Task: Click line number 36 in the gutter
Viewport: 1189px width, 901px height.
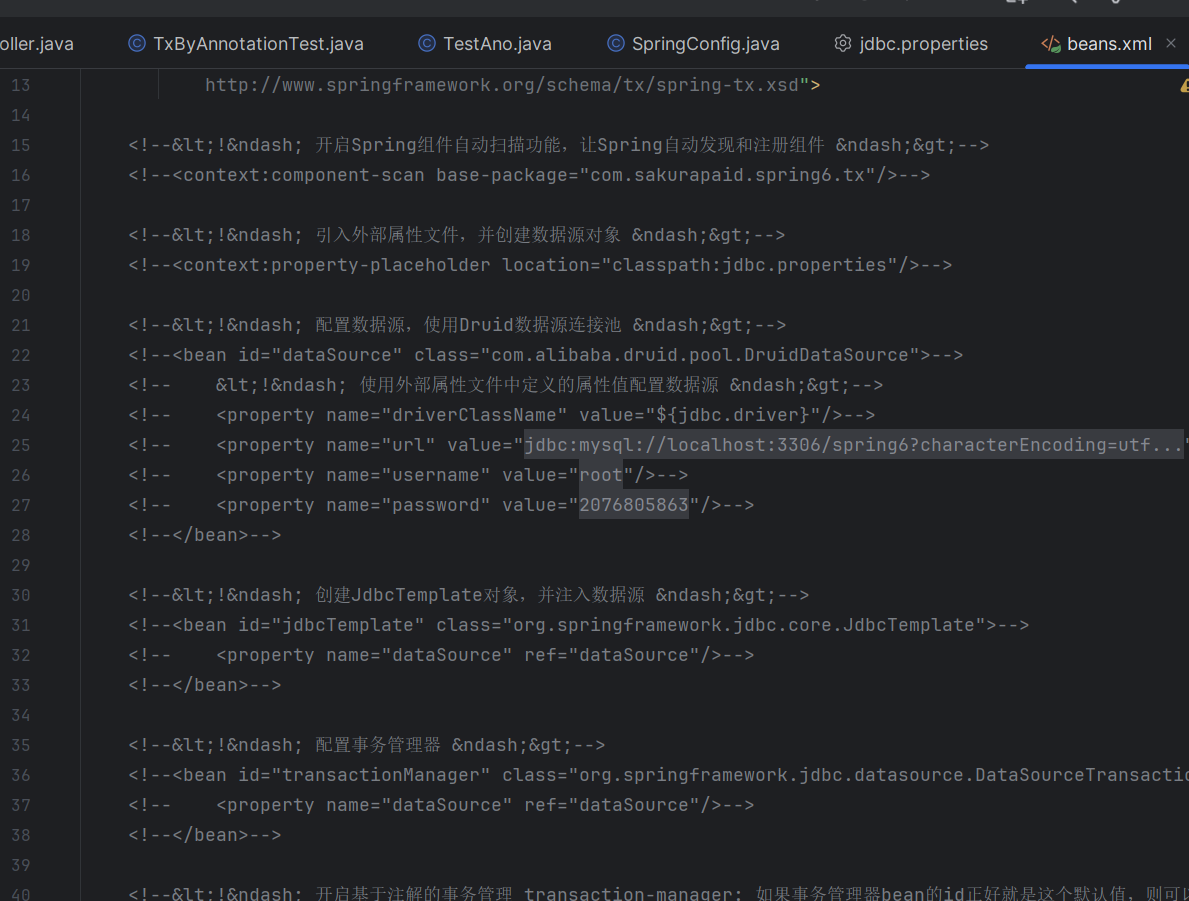Action: click(21, 775)
